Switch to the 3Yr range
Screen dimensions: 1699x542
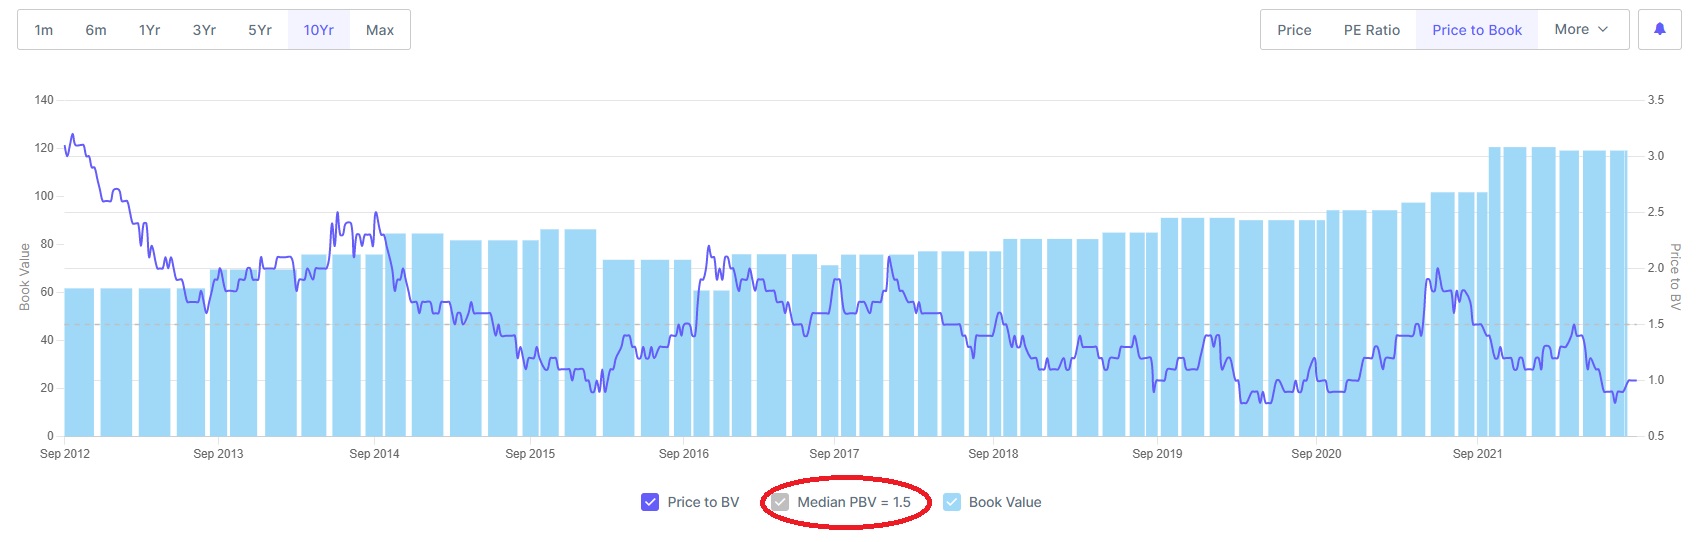204,30
